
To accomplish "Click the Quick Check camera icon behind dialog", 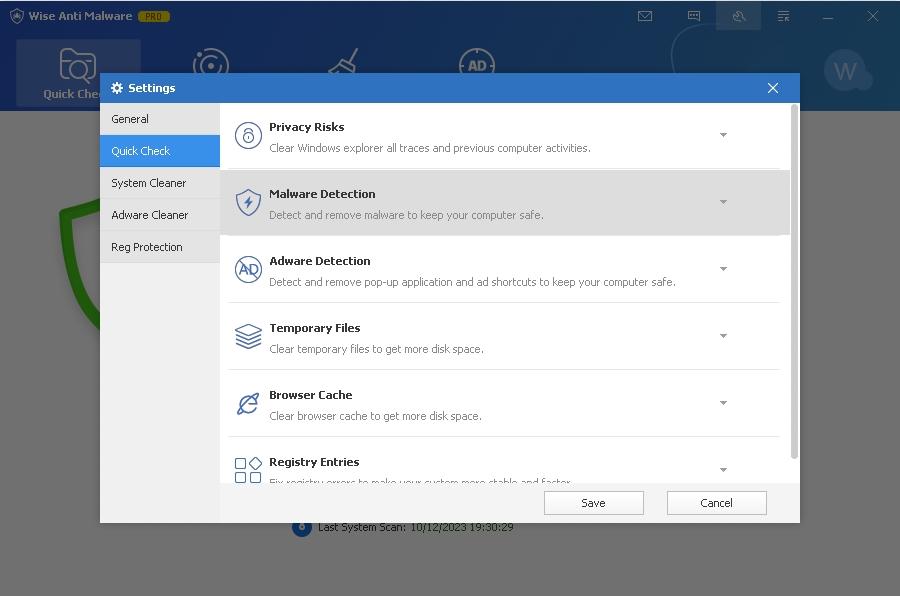I will (77, 65).
